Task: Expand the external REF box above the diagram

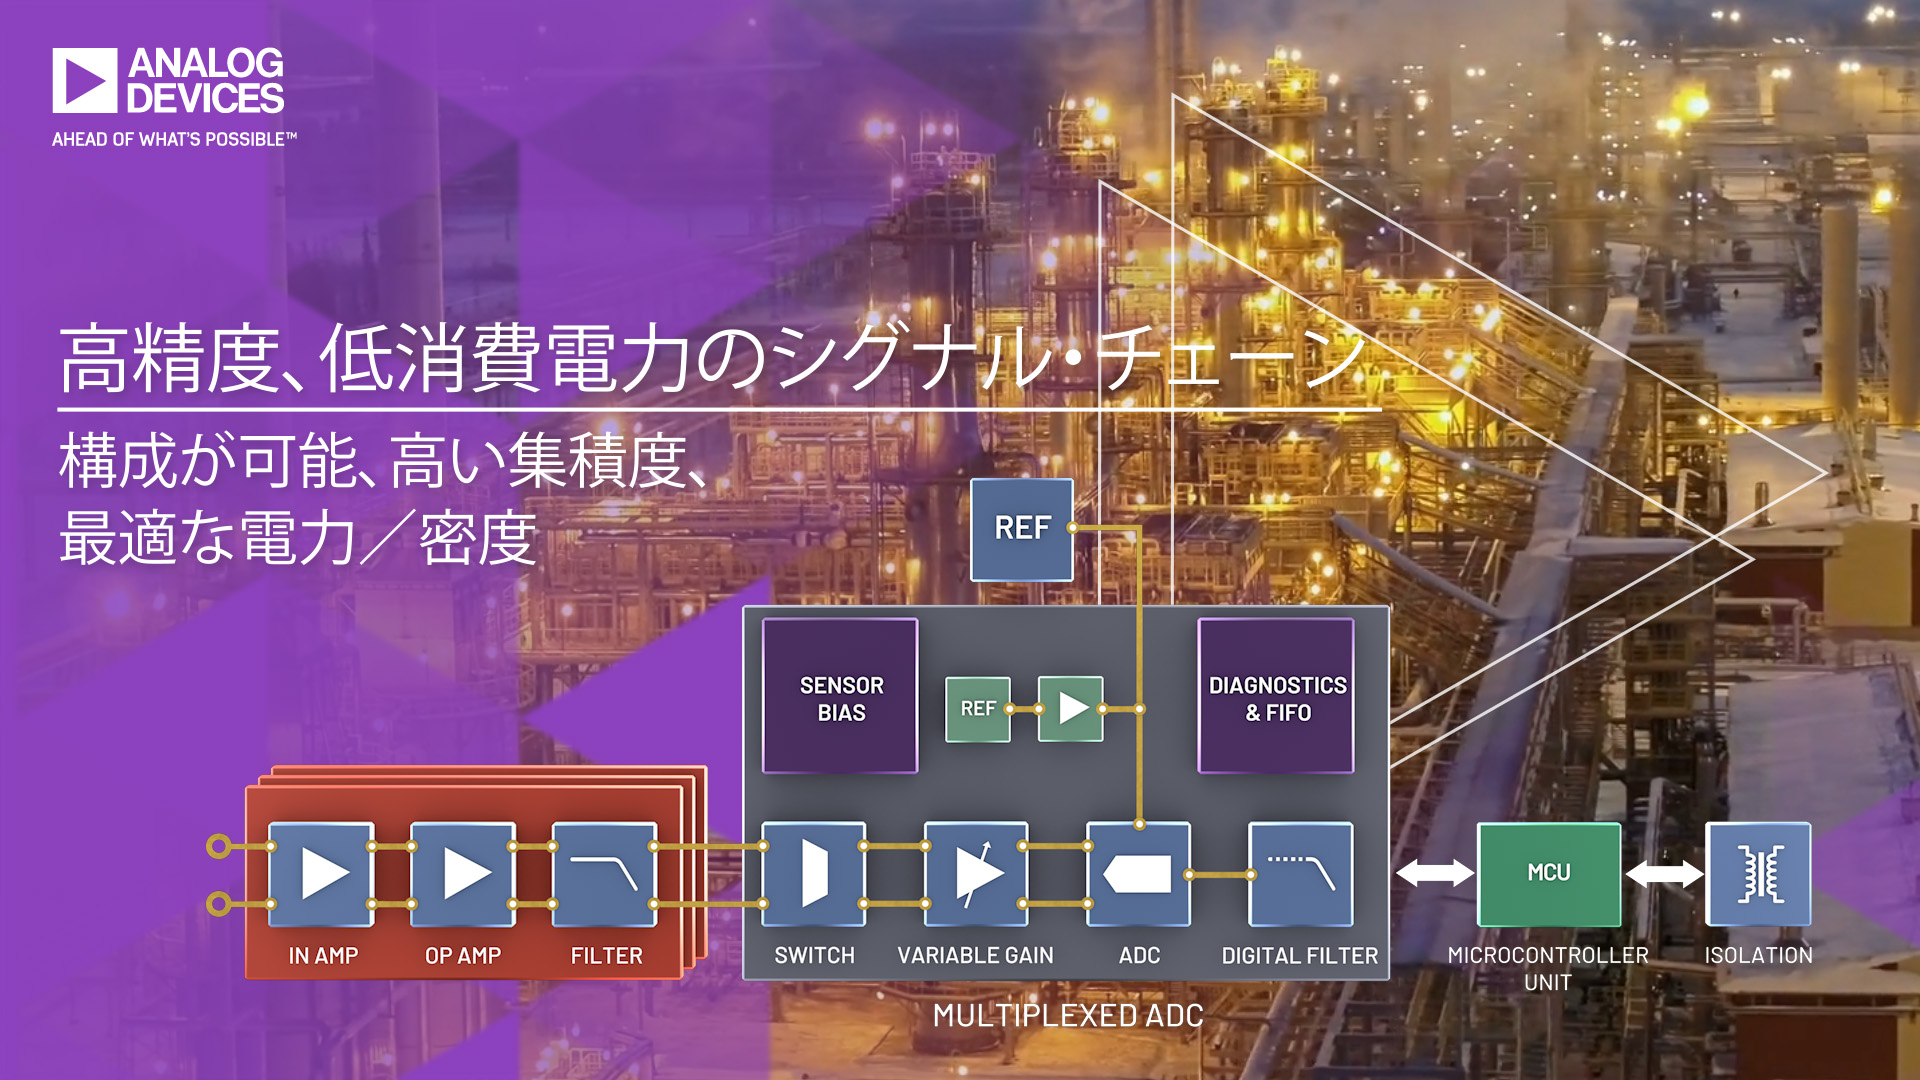Action: coord(1021,530)
